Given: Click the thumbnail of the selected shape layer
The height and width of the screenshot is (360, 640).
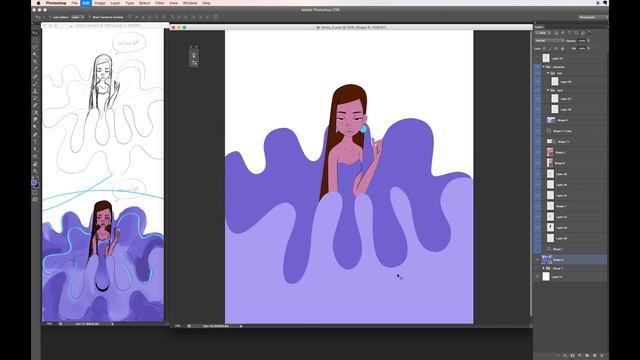Looking at the screenshot, I should click(x=547, y=260).
